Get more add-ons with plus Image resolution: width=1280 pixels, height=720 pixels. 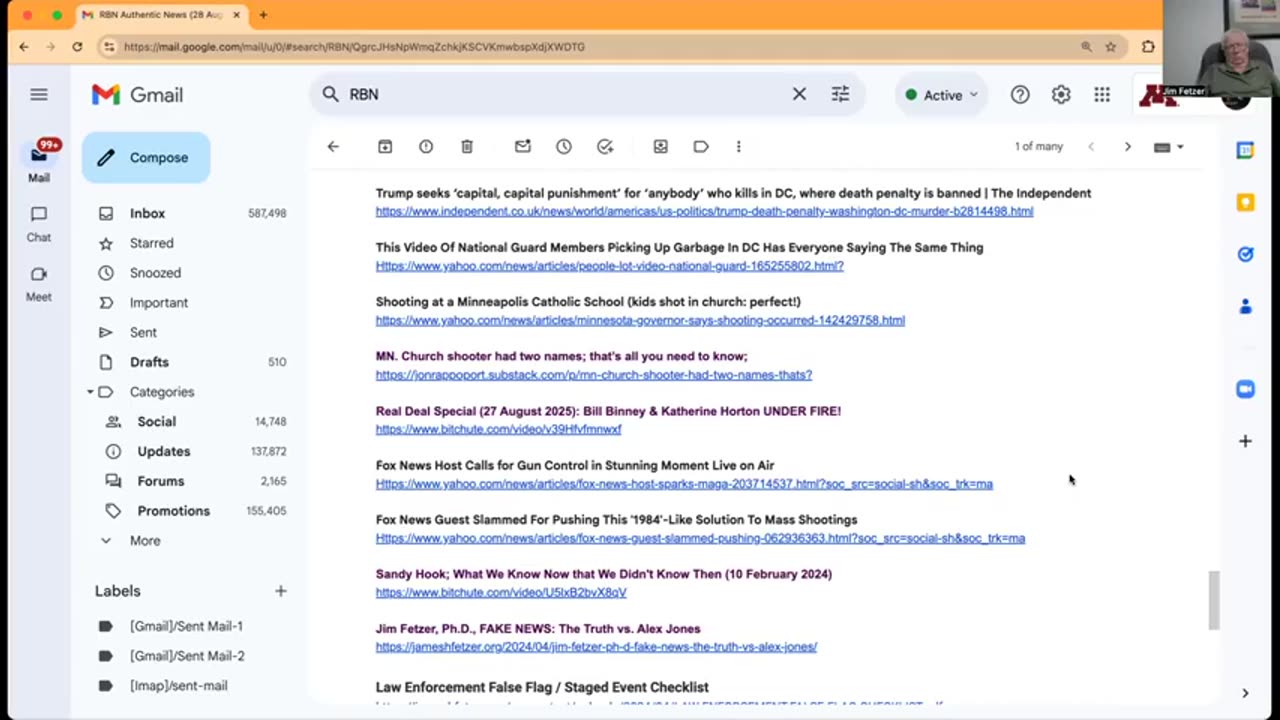pos(1245,441)
